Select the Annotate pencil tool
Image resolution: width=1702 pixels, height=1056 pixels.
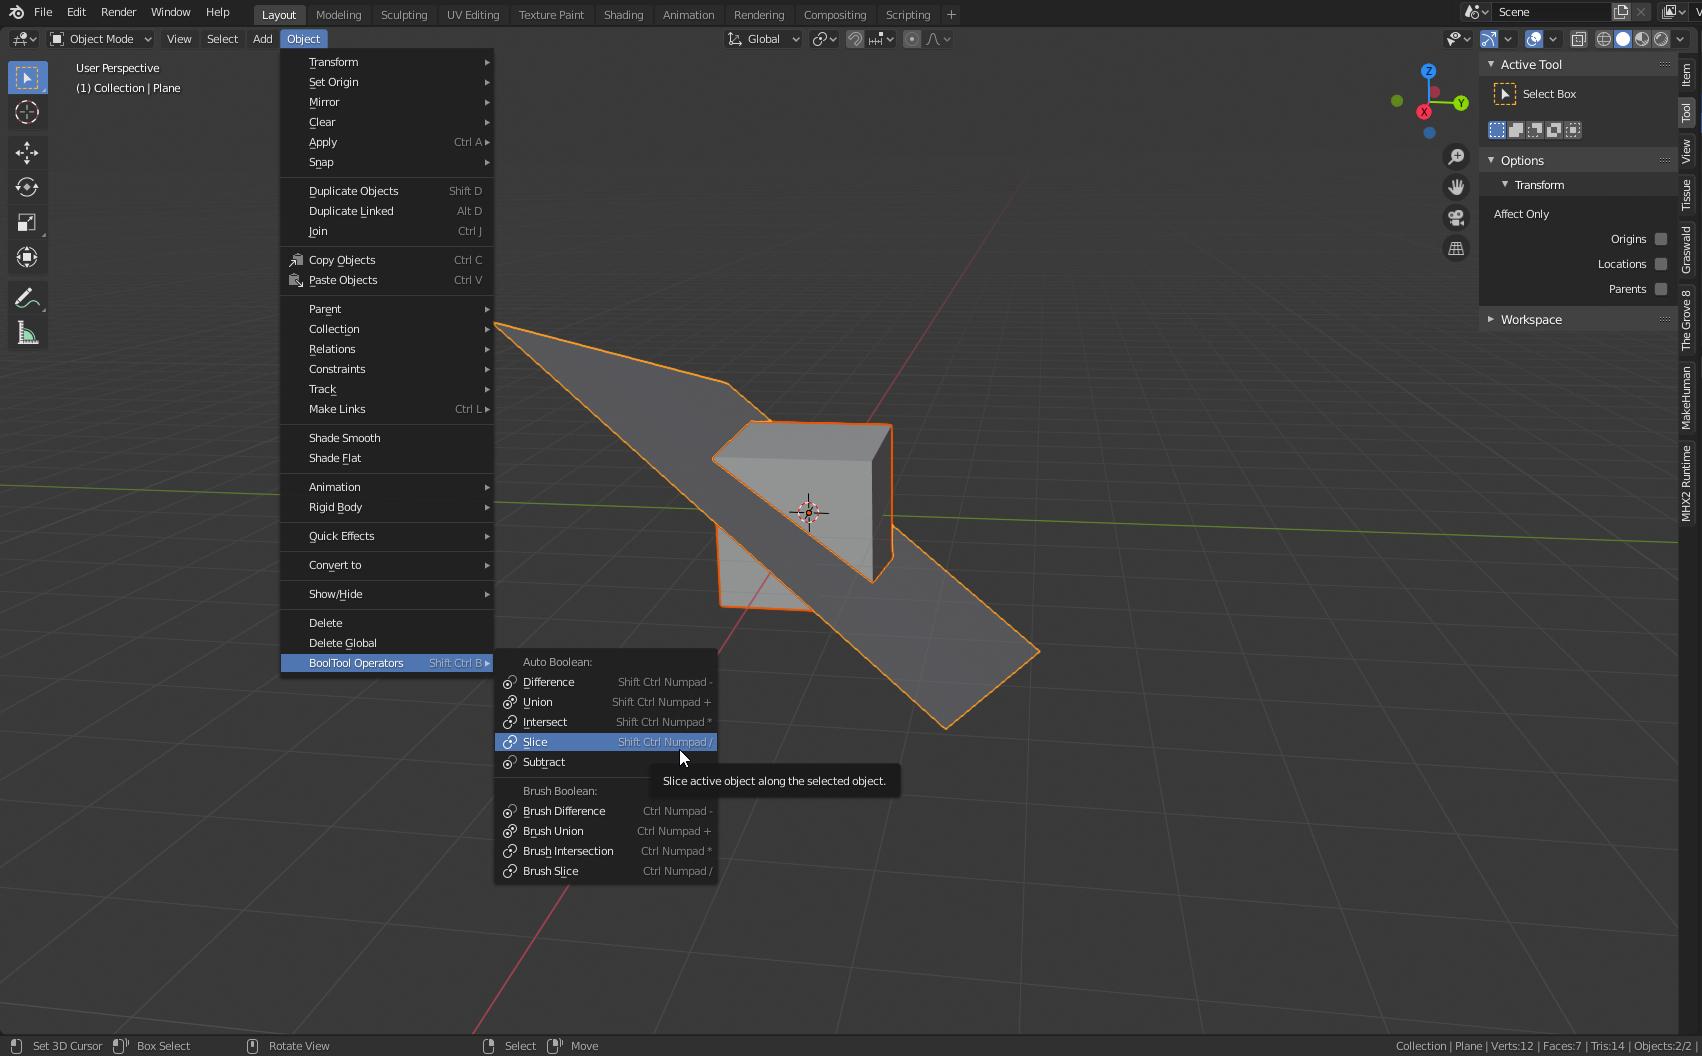tap(27, 299)
